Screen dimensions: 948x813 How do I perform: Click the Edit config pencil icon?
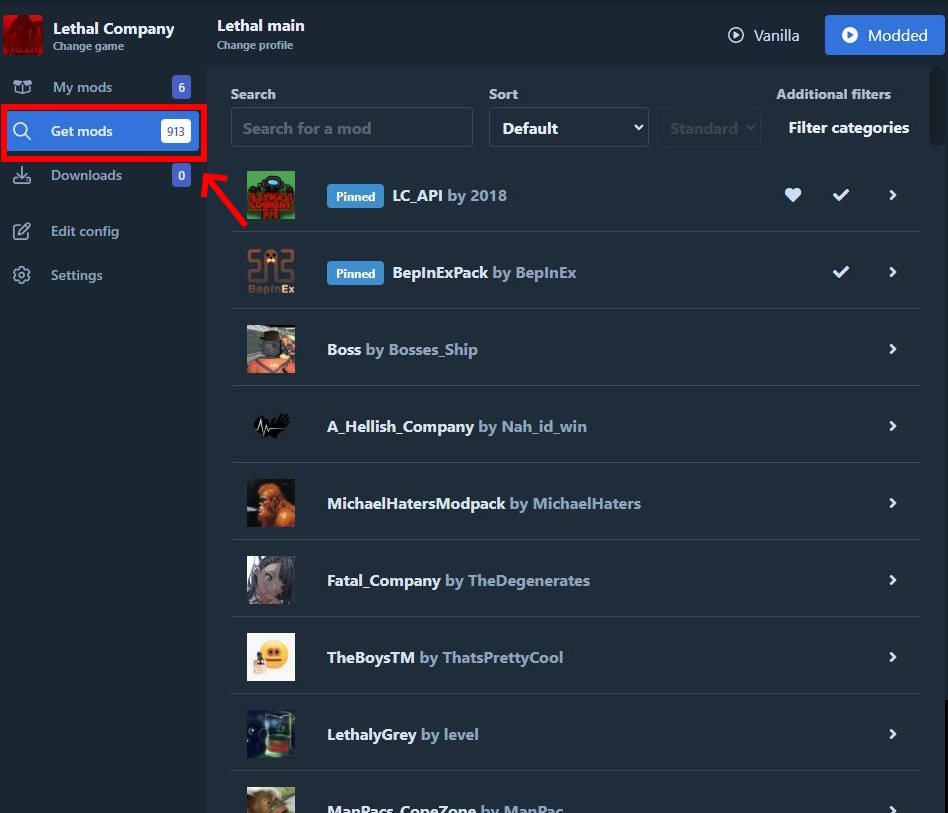point(22,232)
